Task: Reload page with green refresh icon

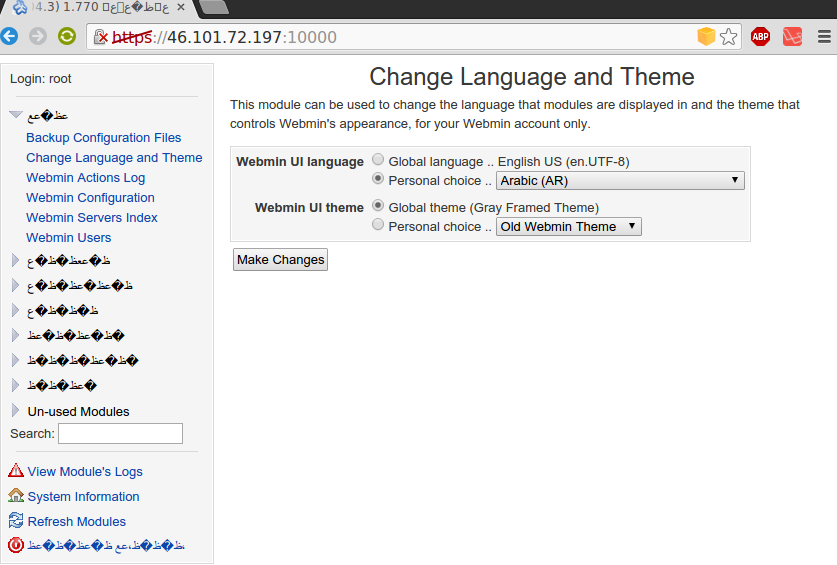Action: coord(67,36)
